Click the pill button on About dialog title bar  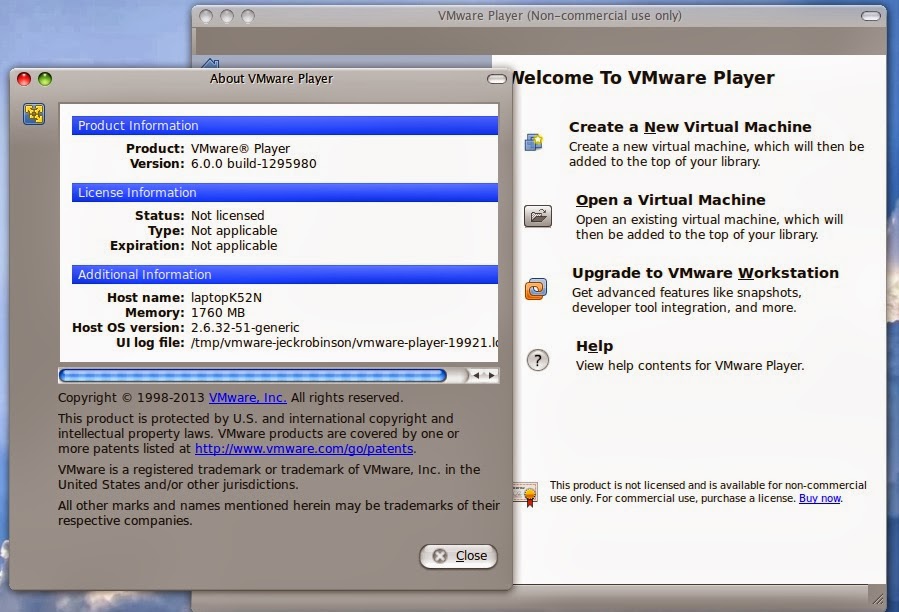click(x=497, y=79)
